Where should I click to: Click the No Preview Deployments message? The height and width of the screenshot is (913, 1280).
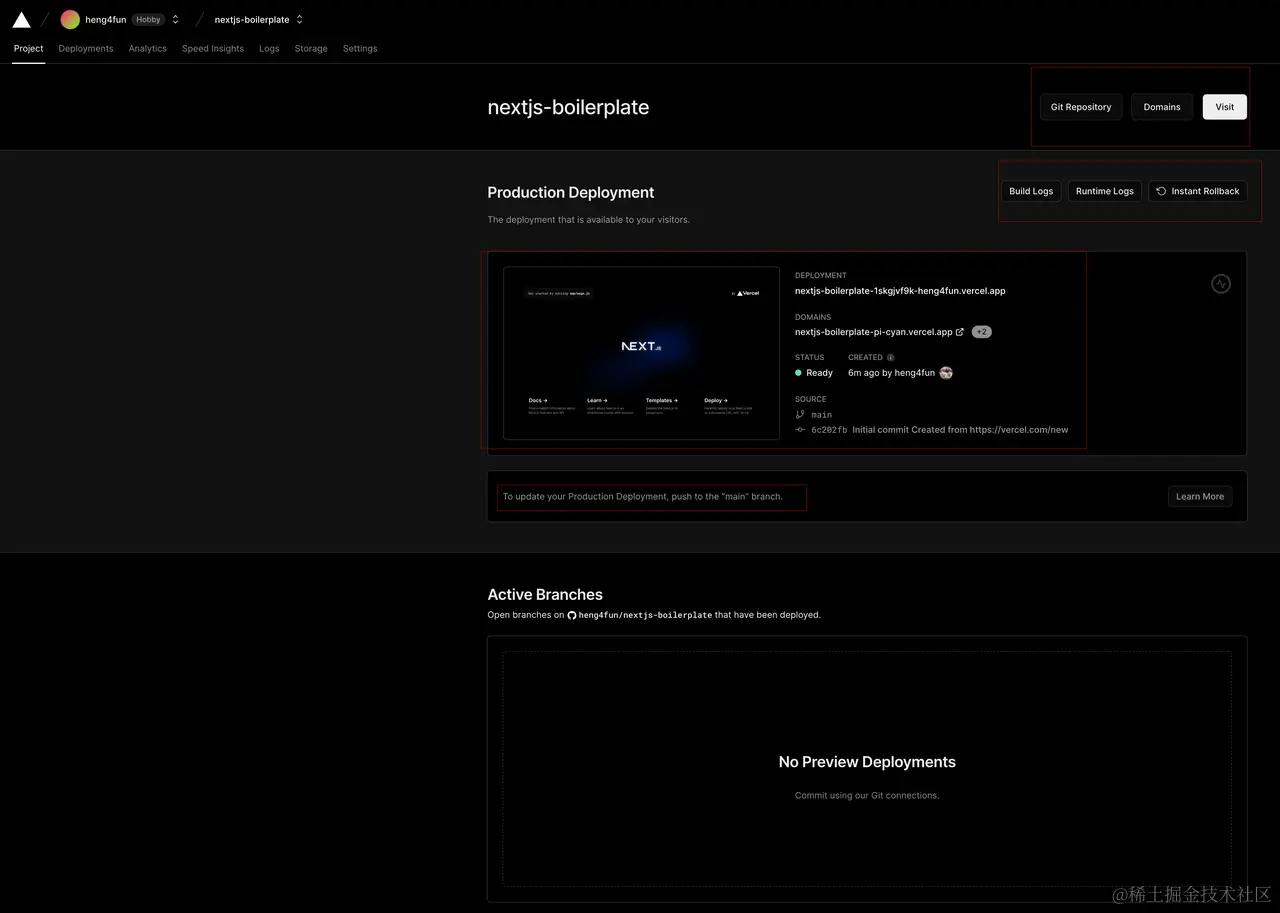[867, 762]
